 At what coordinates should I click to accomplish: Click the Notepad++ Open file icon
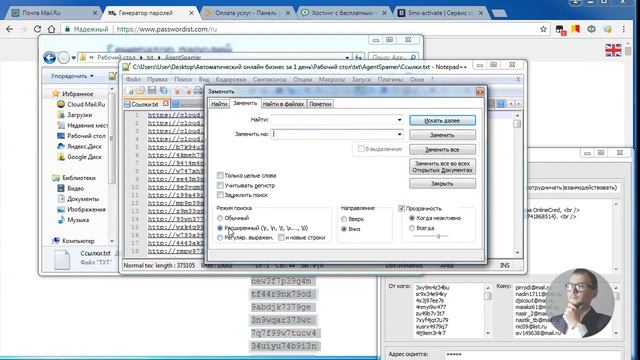tap(140, 91)
